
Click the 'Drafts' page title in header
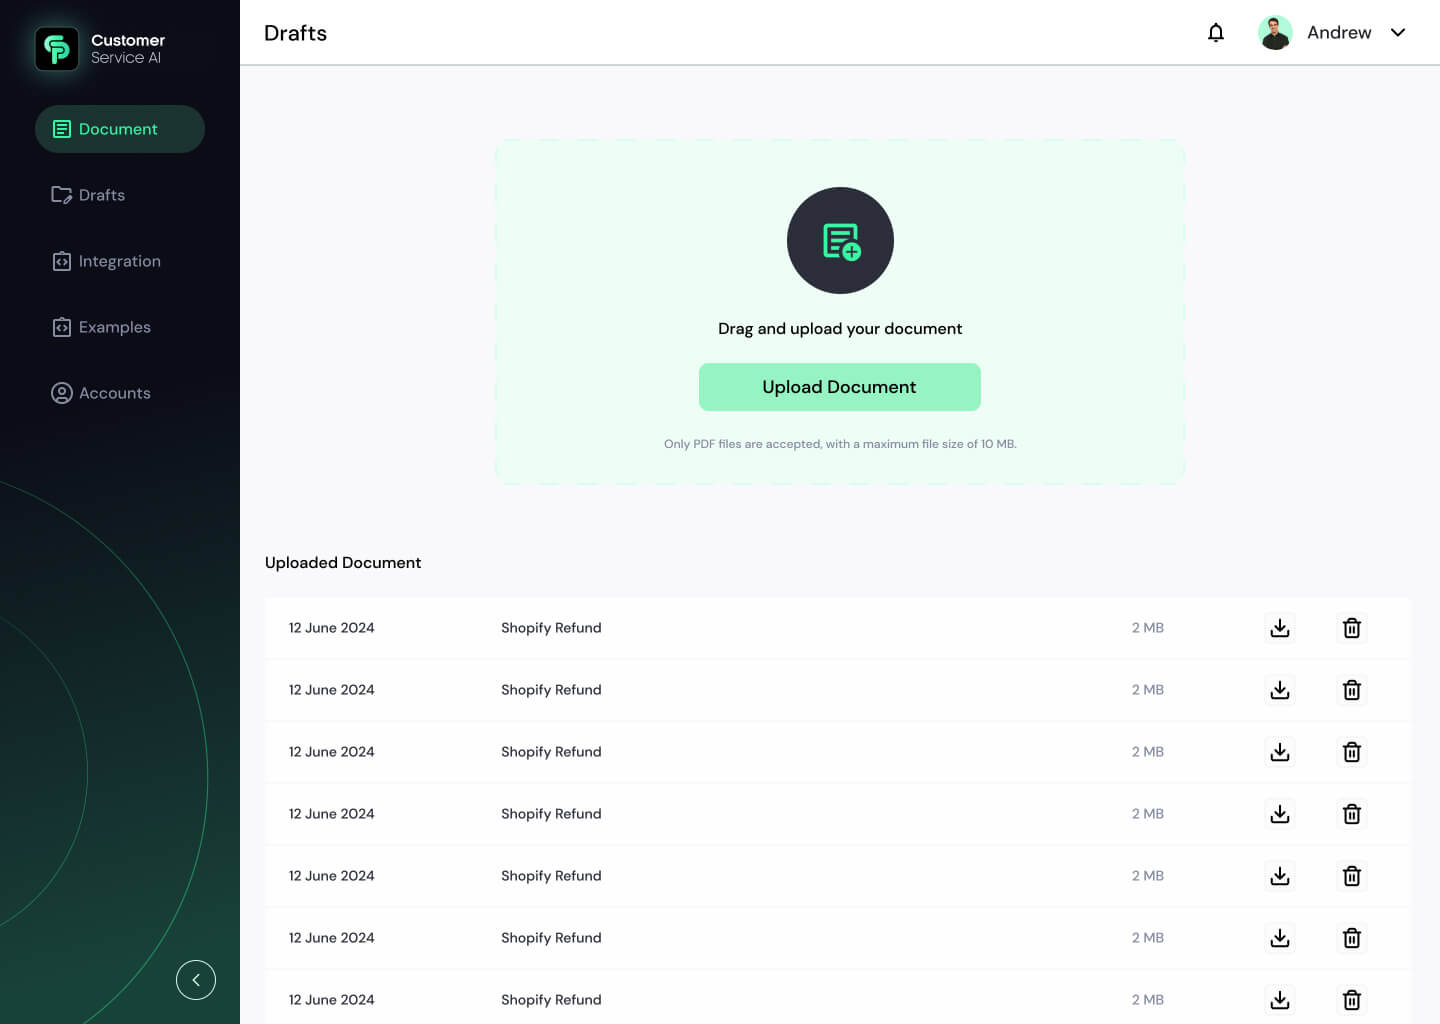(295, 33)
